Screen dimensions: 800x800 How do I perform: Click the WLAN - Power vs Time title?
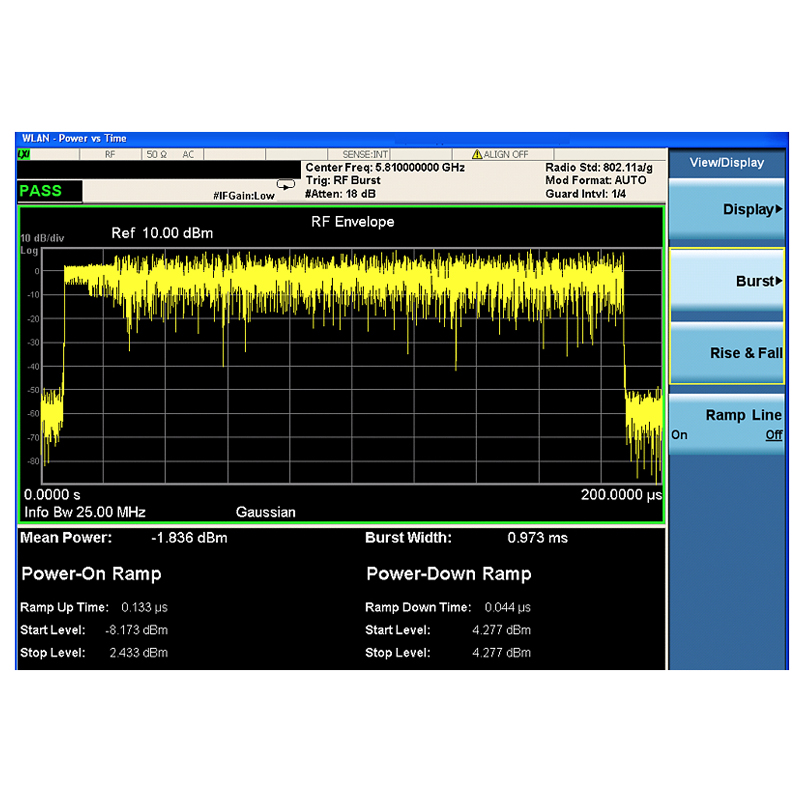74,138
